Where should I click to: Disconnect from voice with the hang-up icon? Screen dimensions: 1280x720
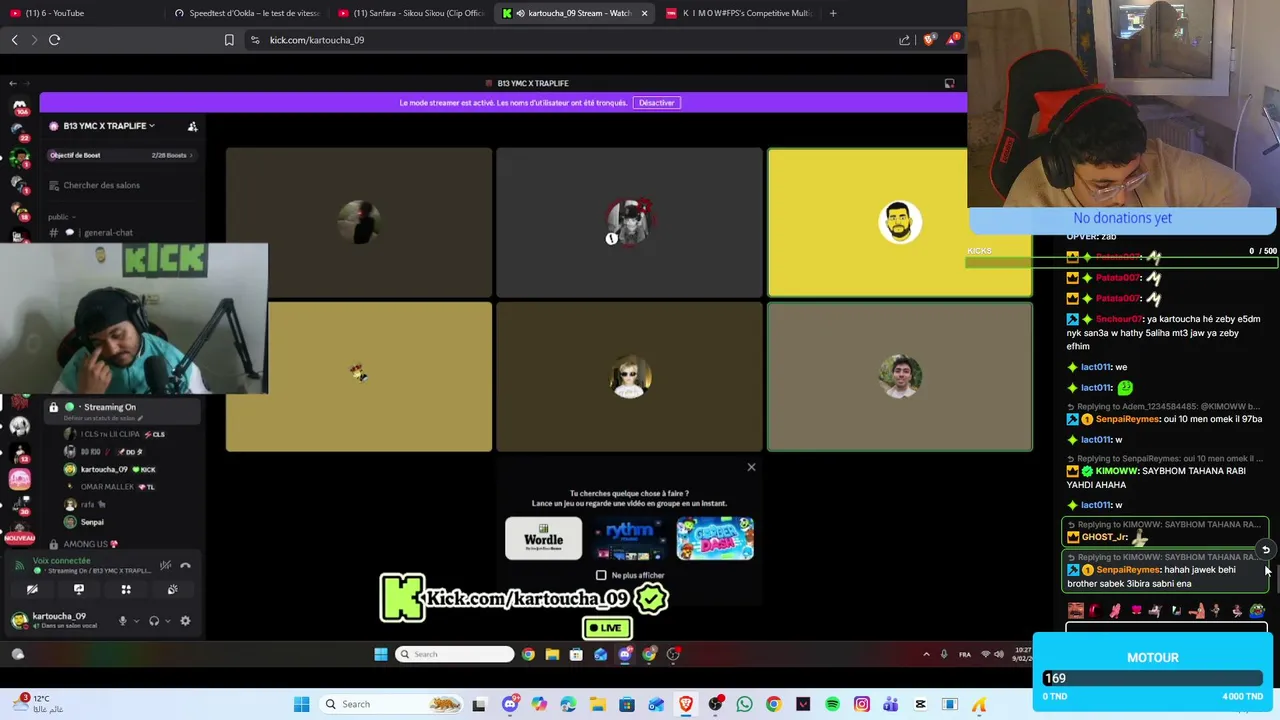185,565
